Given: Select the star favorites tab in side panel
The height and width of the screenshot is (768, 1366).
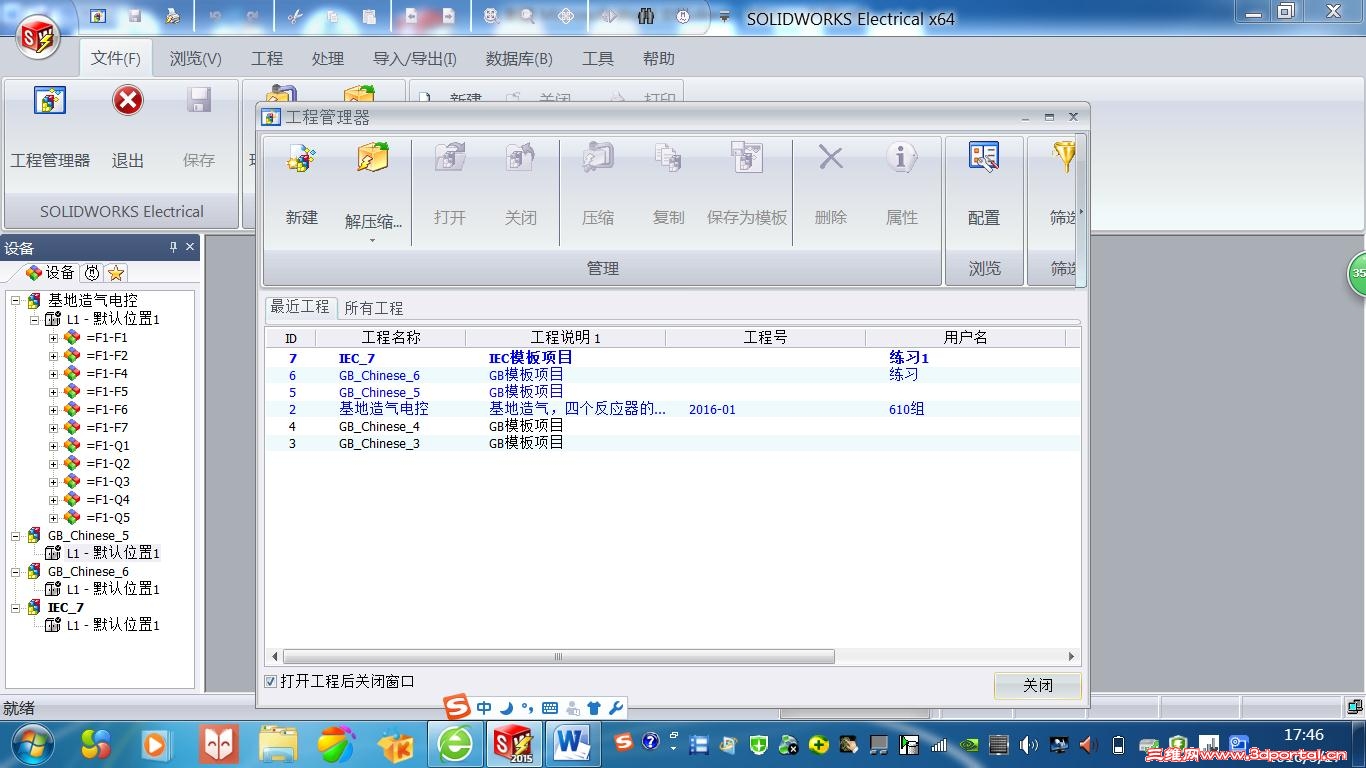Looking at the screenshot, I should coord(116,273).
